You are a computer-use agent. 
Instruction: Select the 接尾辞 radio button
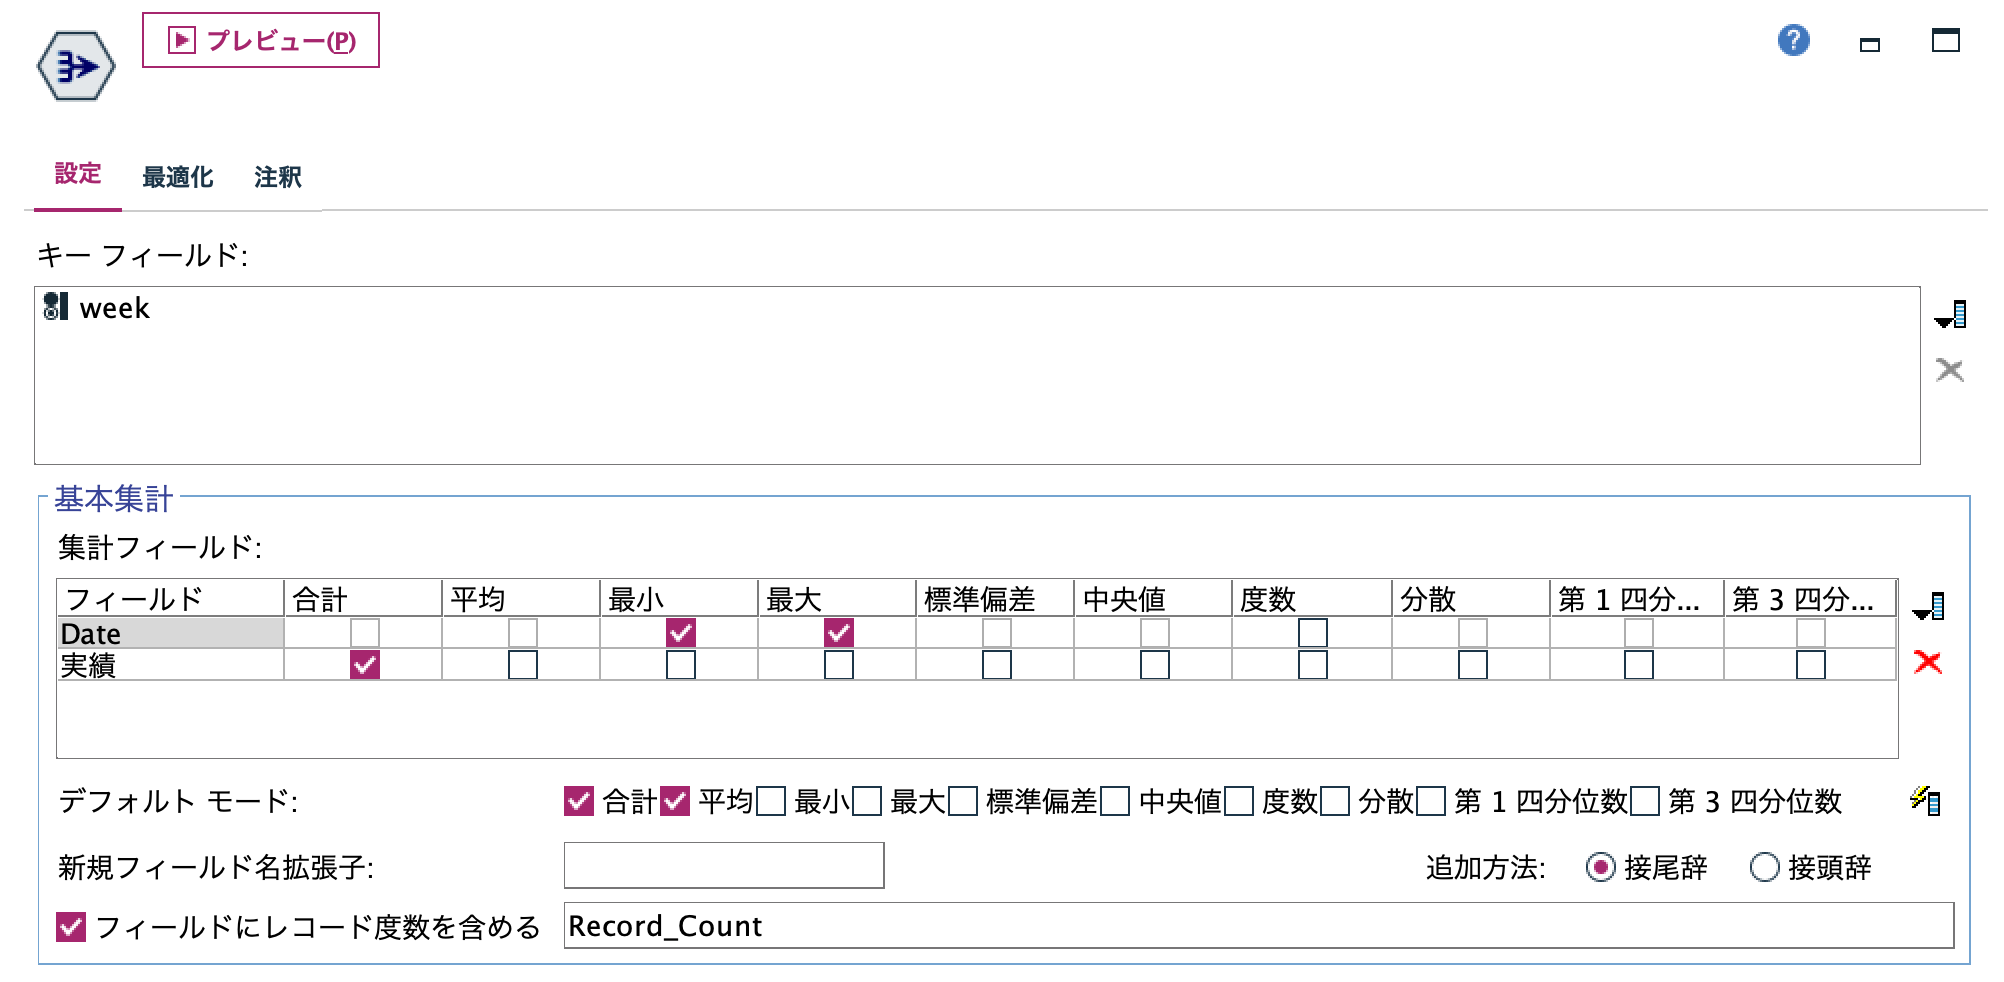tap(1601, 867)
